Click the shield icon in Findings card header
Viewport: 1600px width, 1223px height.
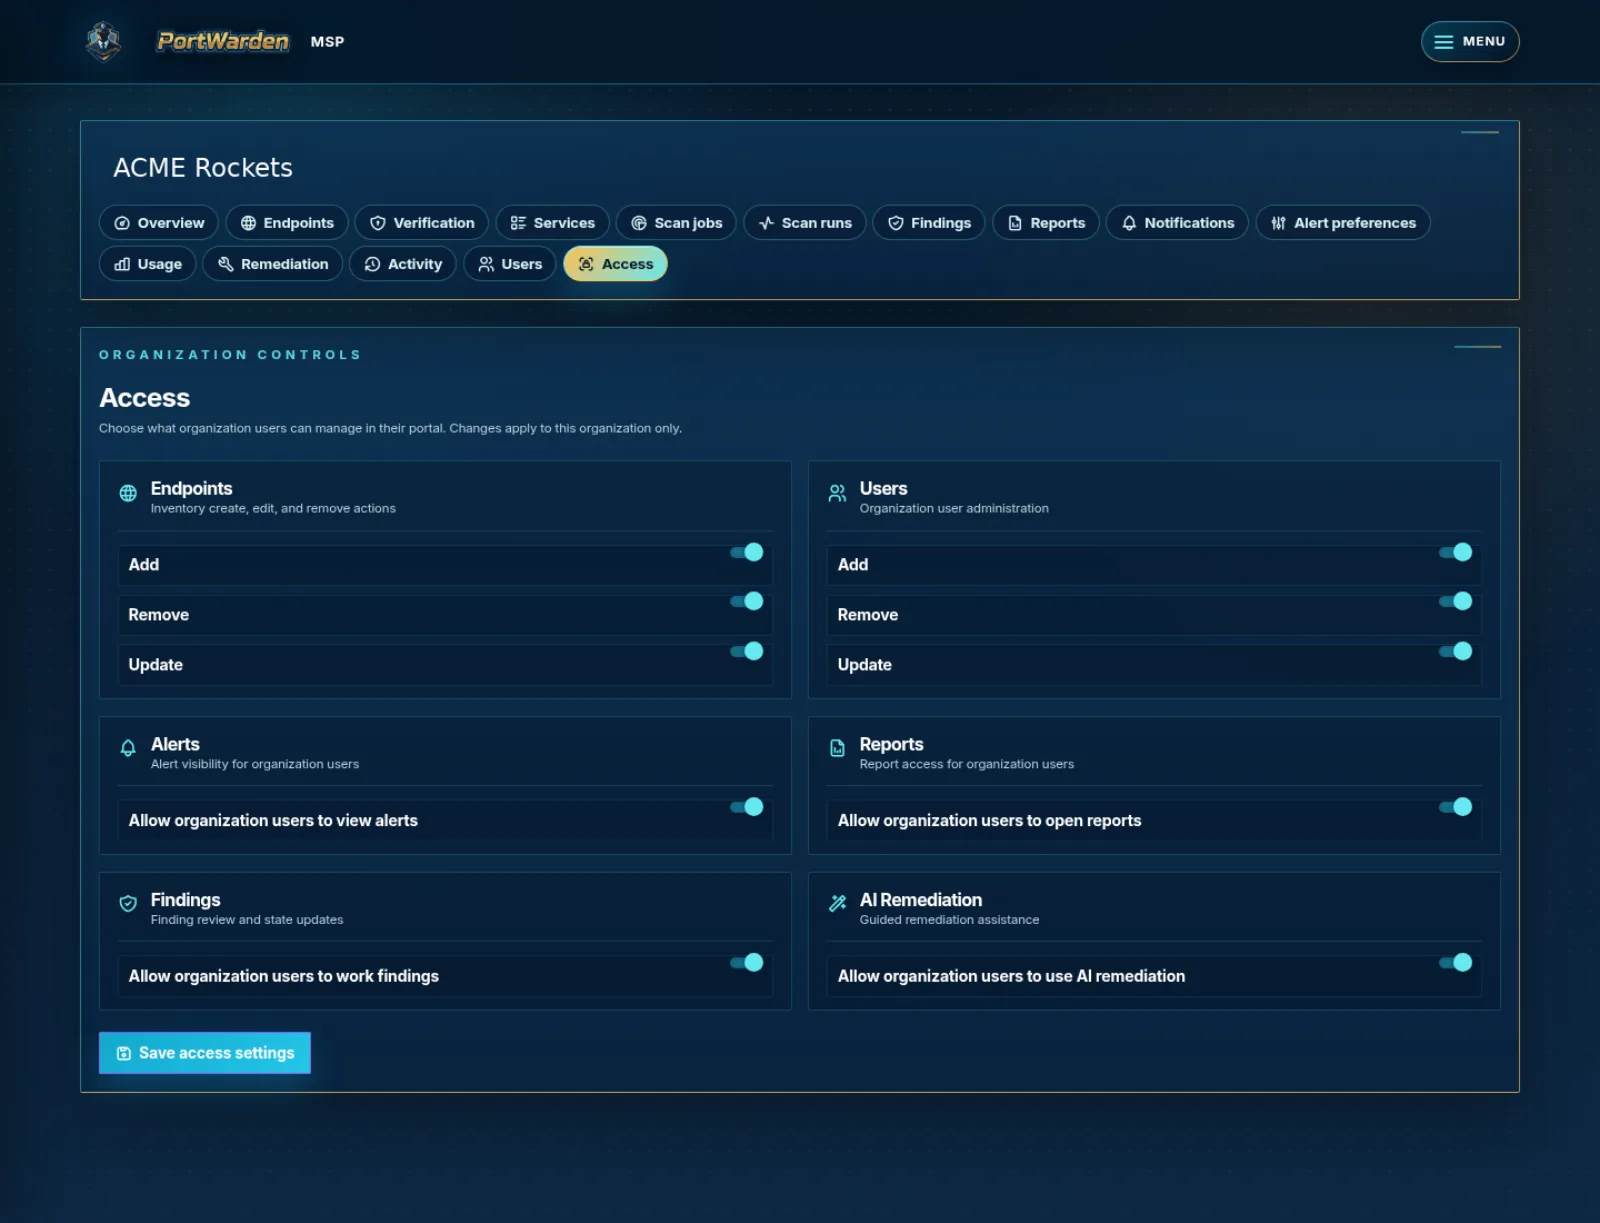[x=128, y=904]
